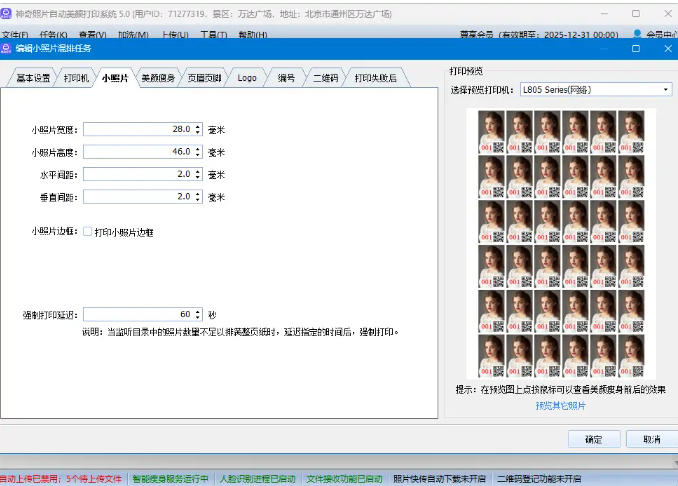Enable 打印小照片边框 checkbox
This screenshot has height=486, width=678.
88,232
